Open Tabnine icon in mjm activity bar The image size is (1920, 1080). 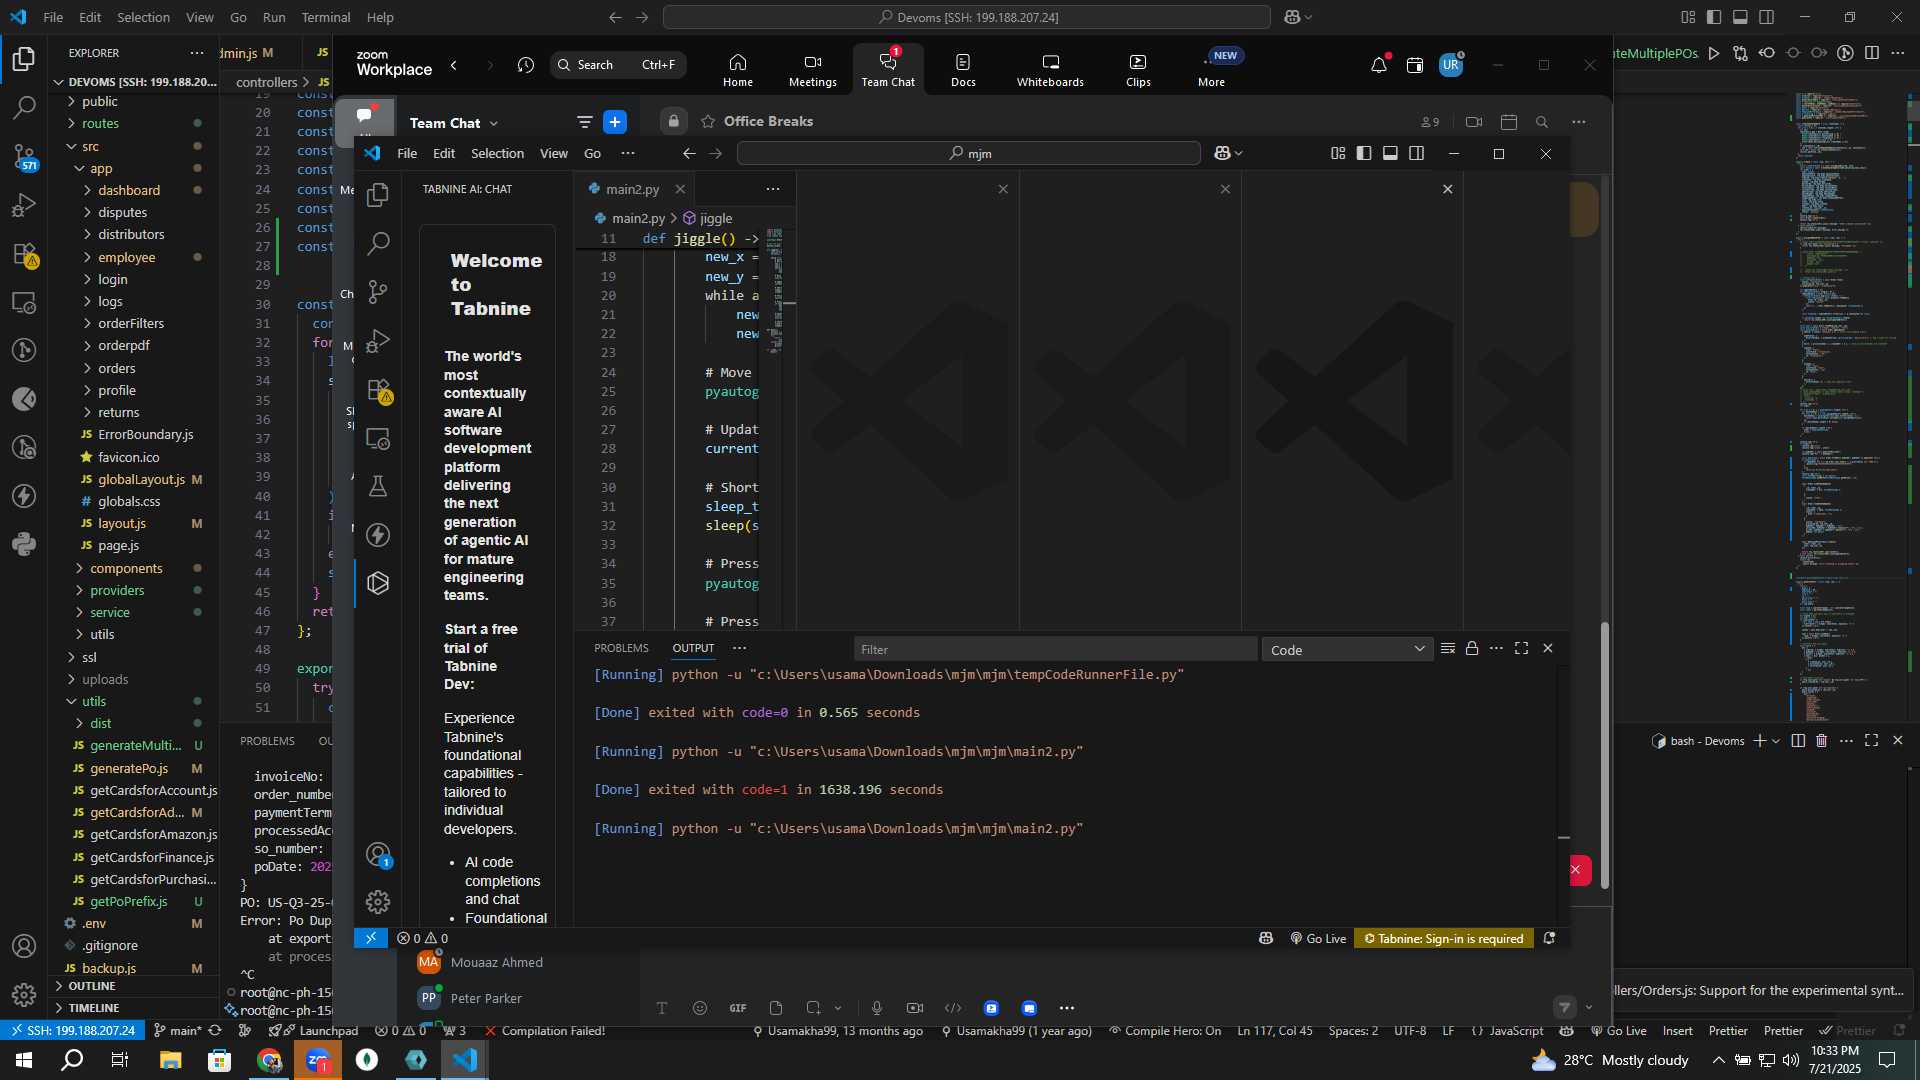point(378,583)
